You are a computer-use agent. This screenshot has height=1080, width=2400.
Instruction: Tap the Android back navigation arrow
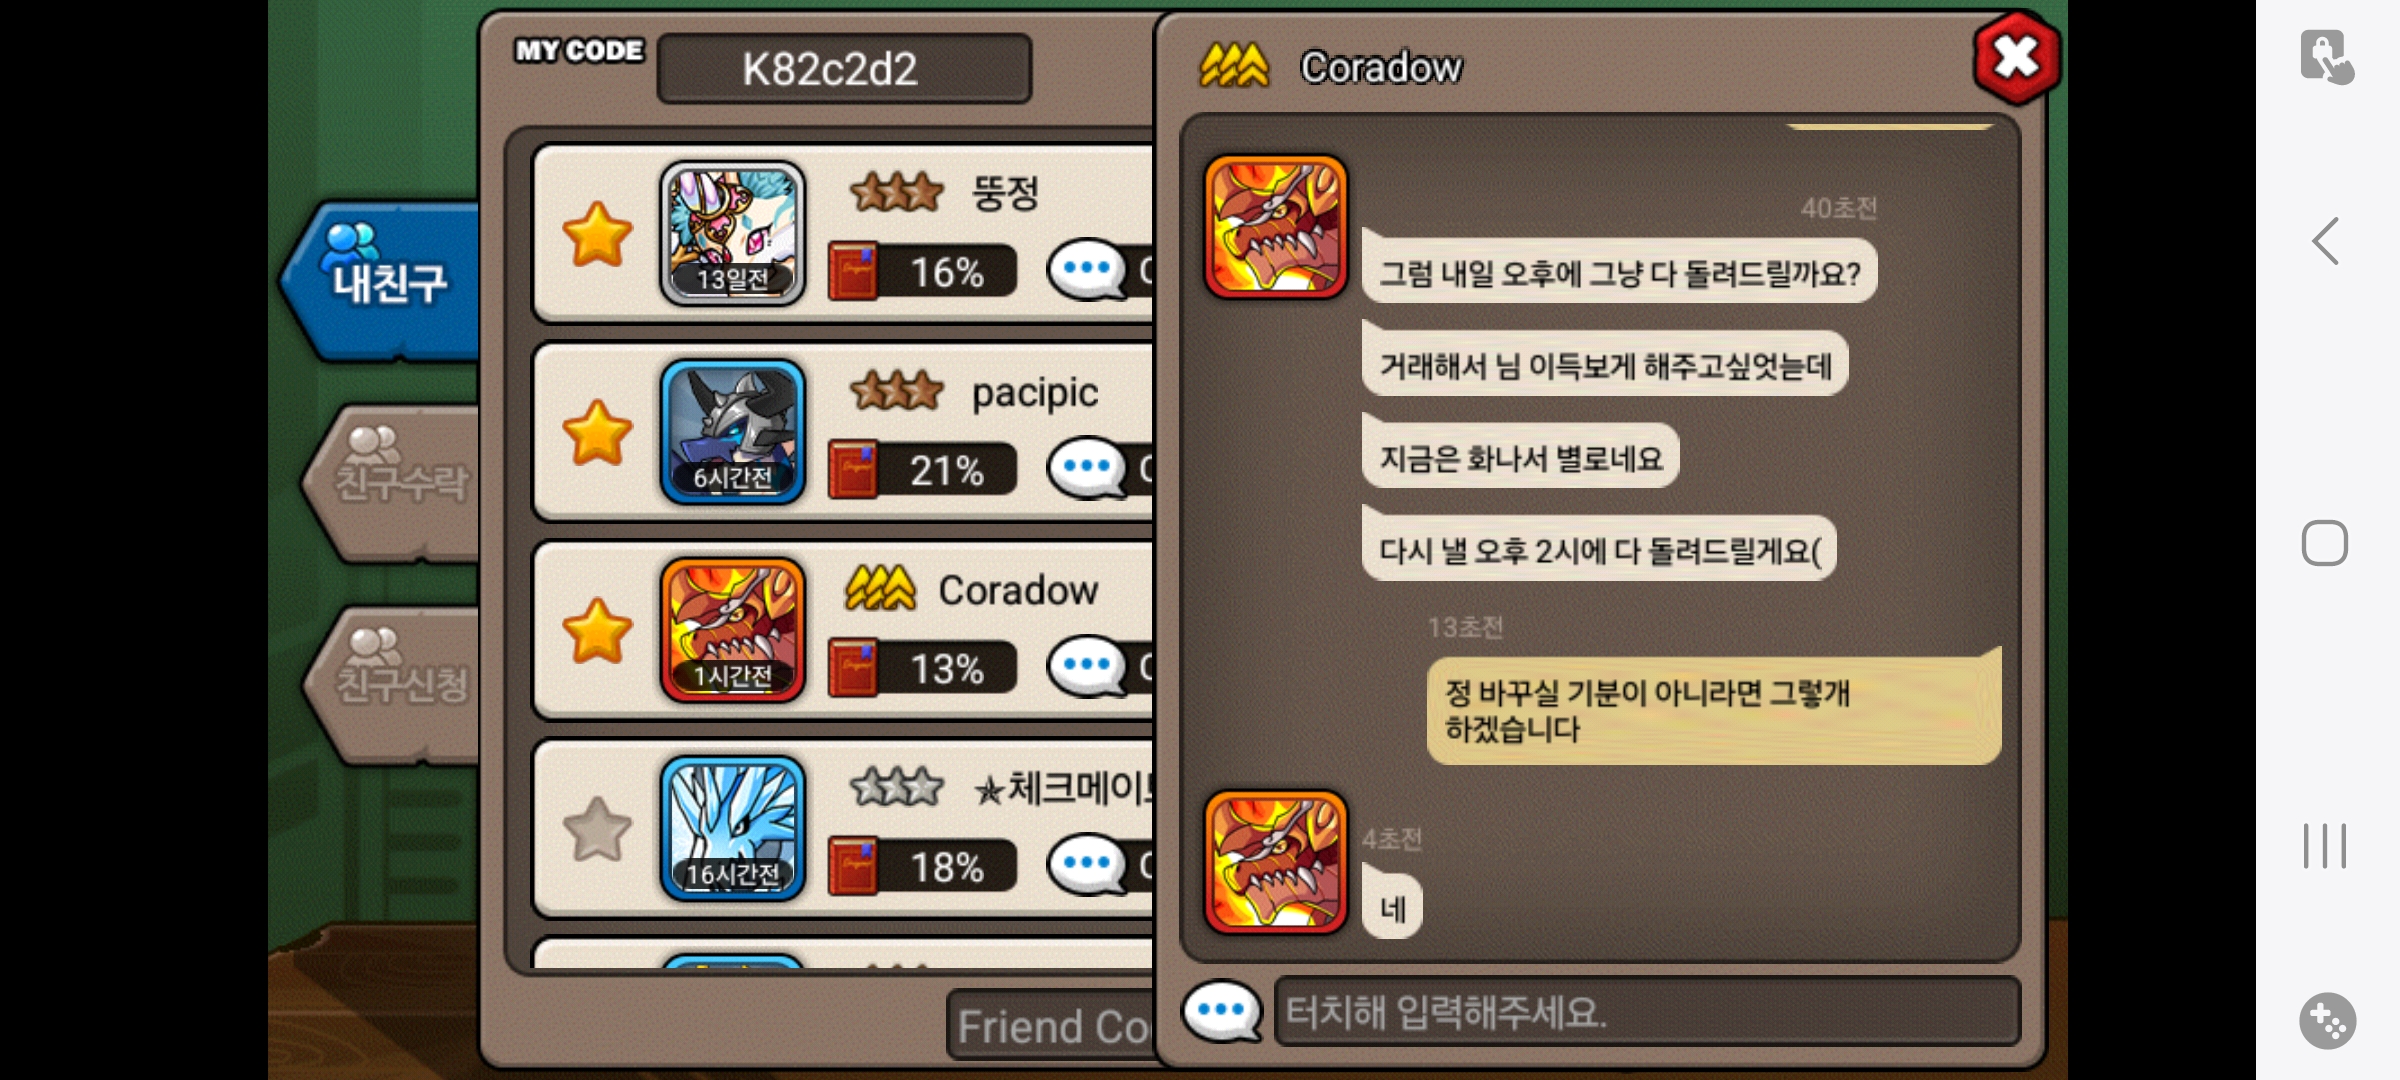2326,241
